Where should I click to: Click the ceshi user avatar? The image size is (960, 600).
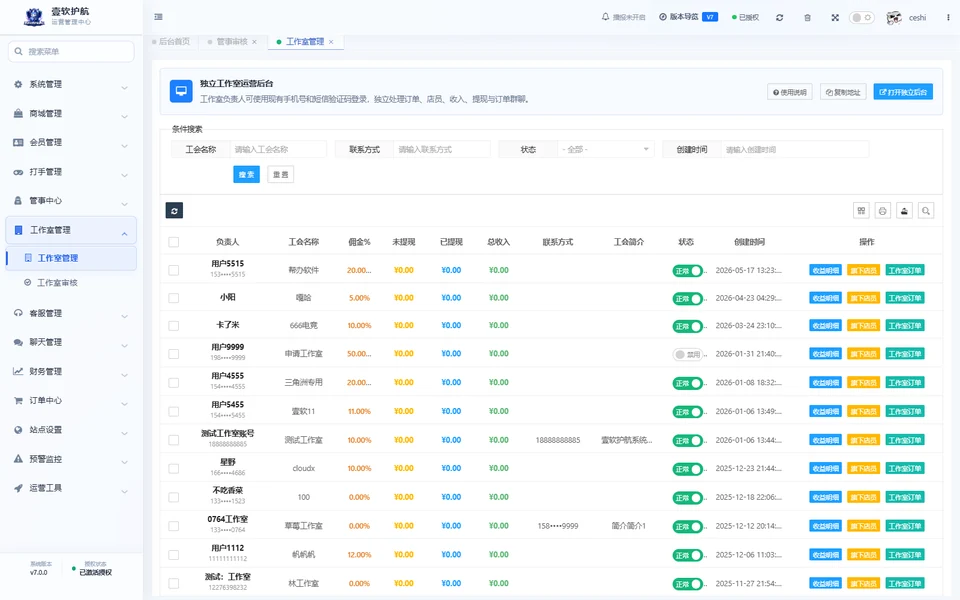click(x=894, y=18)
